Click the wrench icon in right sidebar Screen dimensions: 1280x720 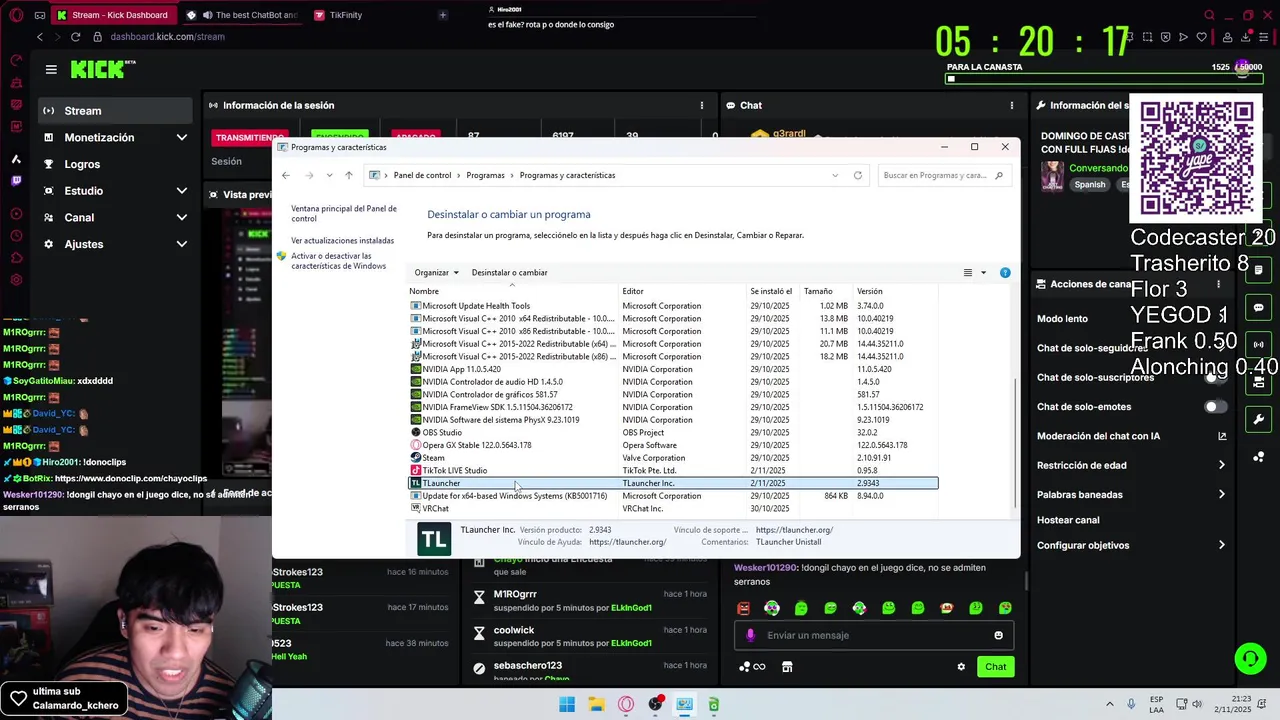1259,419
